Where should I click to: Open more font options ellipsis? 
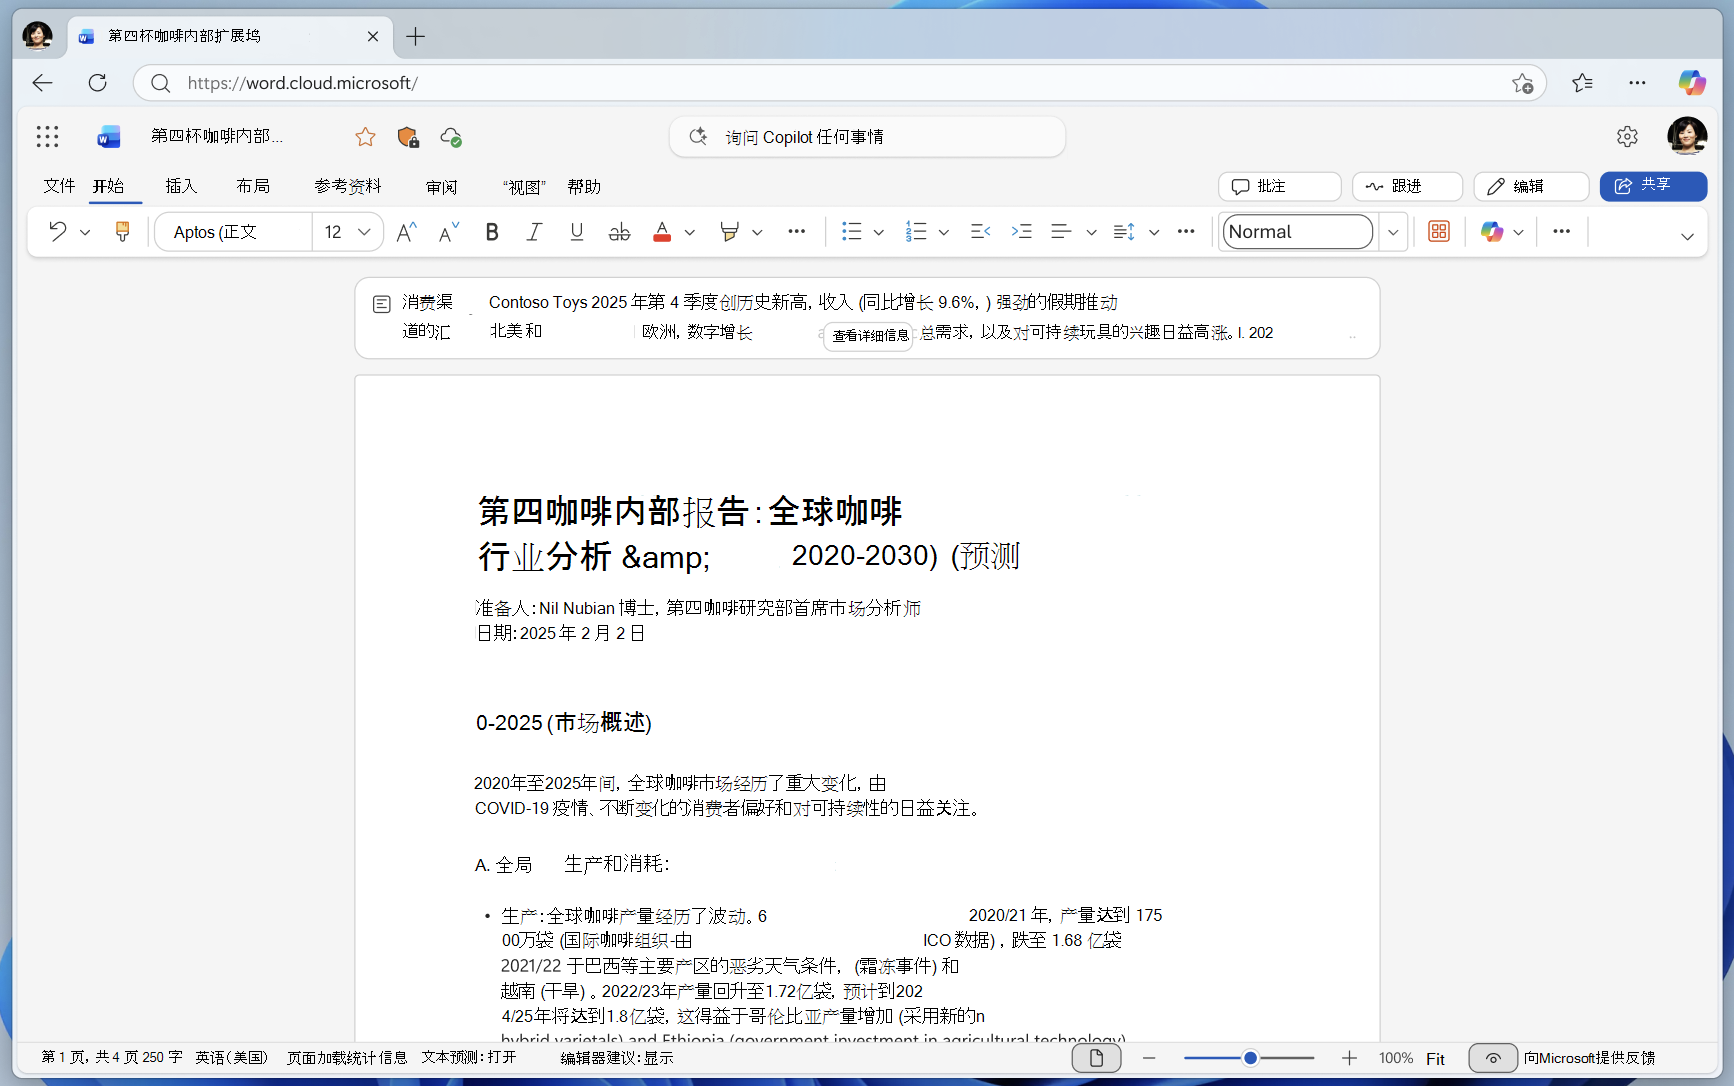click(796, 231)
